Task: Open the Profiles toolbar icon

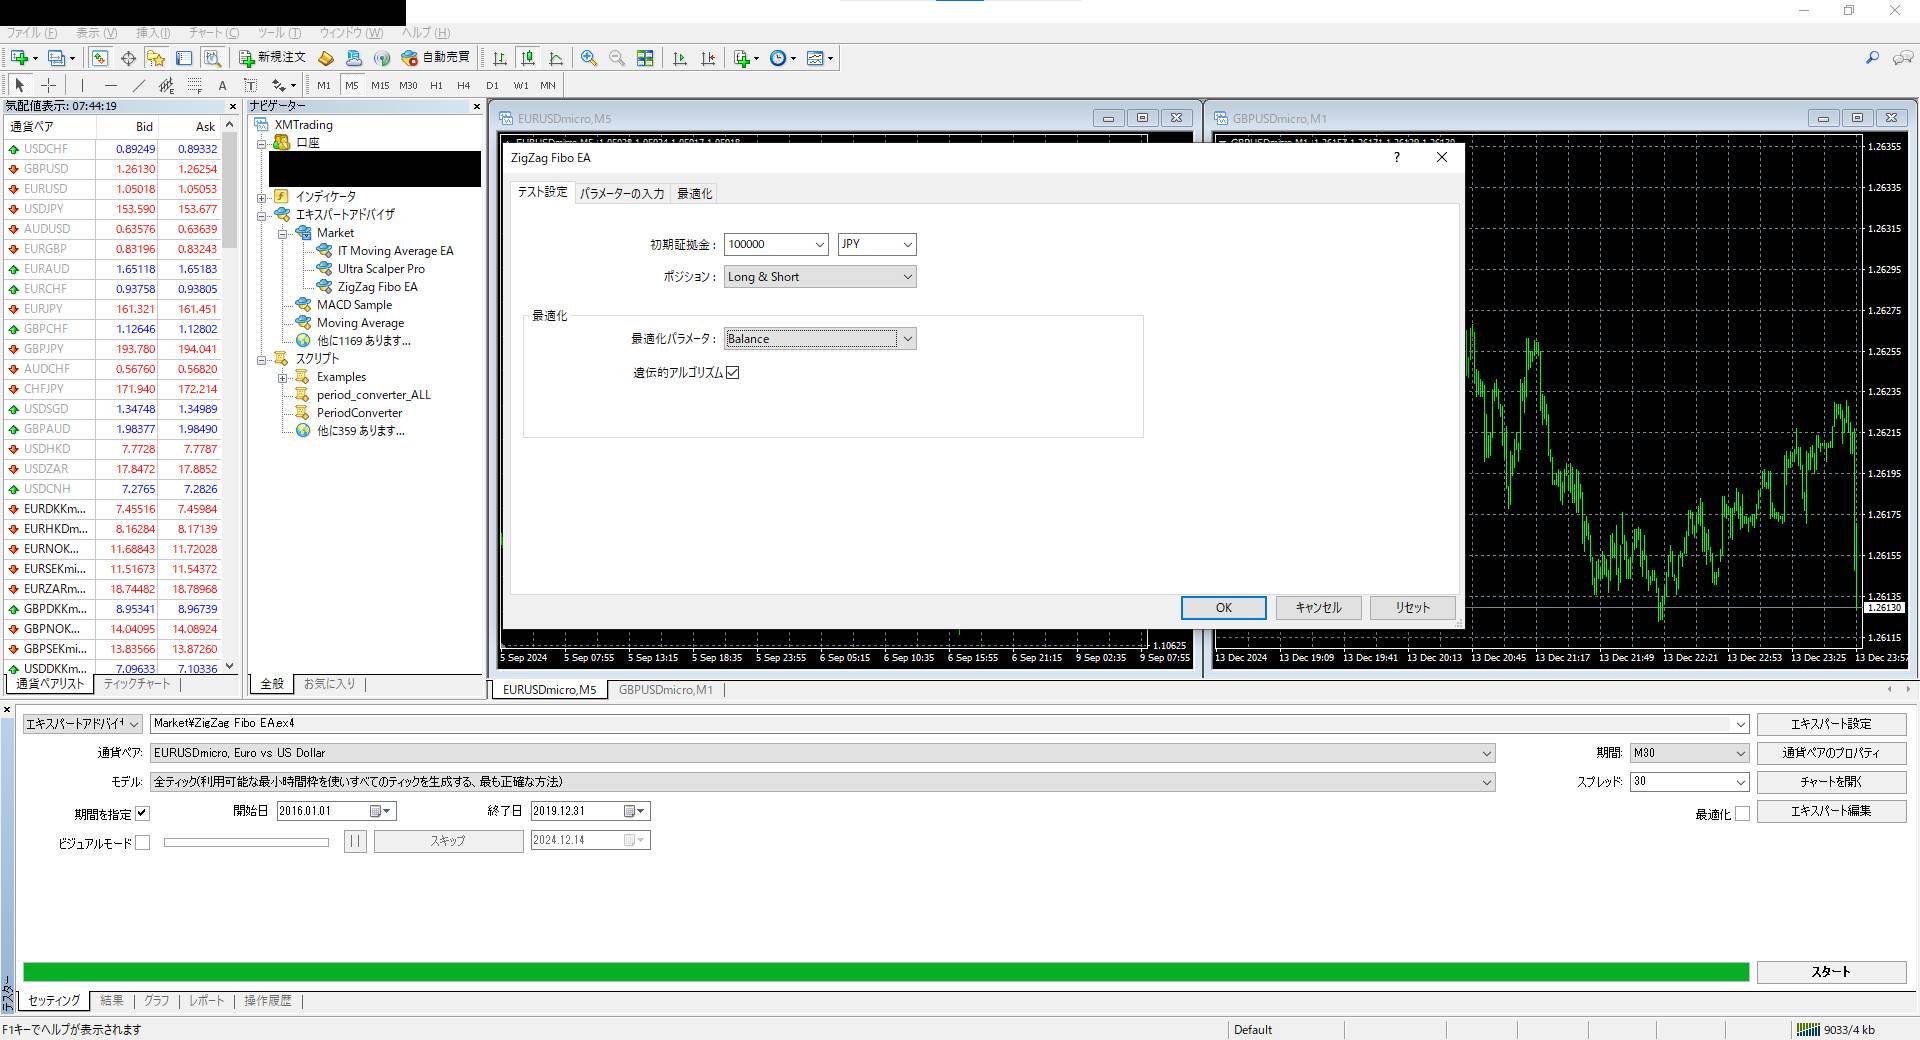Action: pyautogui.click(x=58, y=58)
